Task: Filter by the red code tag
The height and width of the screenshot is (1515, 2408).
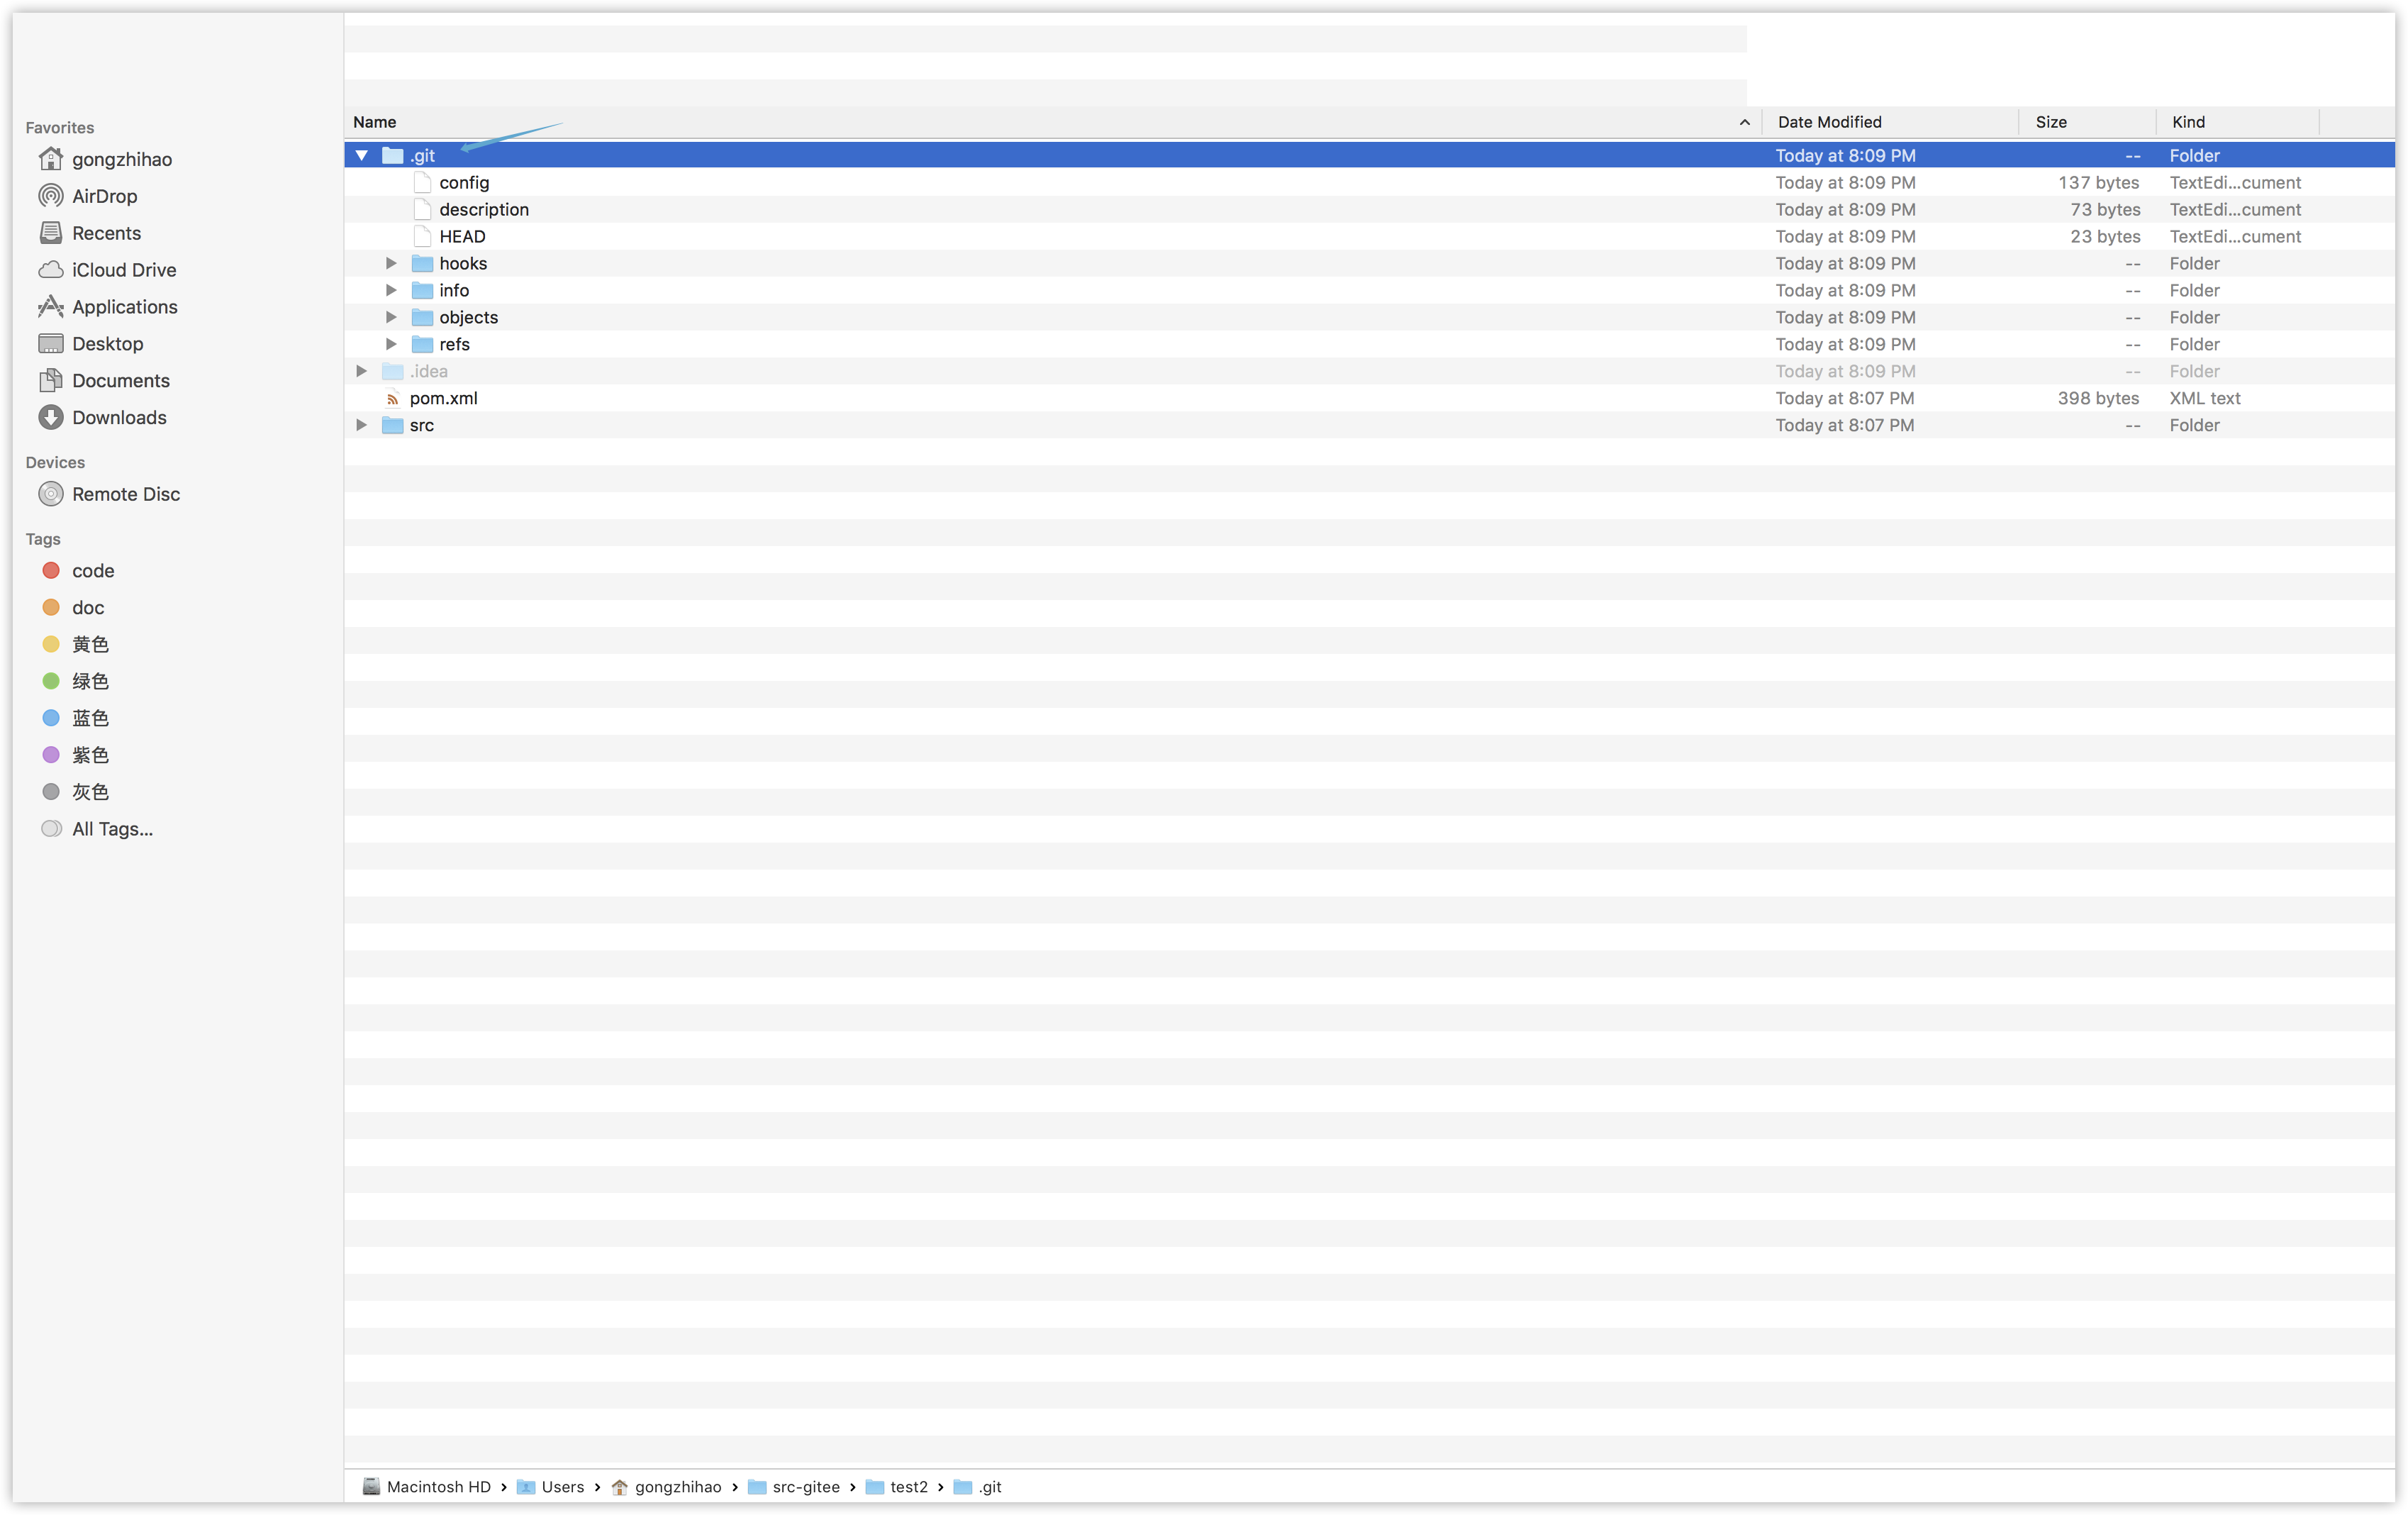Action: click(x=92, y=571)
